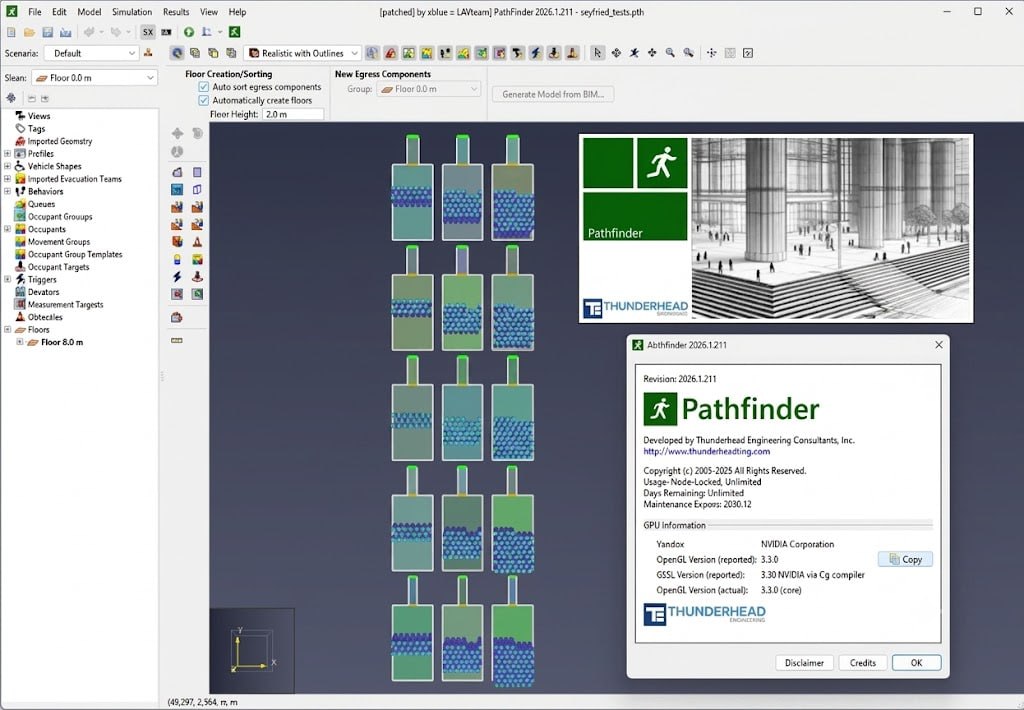This screenshot has height=710, width=1024.
Task: Click the green Run Simulation icon
Action: point(189,32)
